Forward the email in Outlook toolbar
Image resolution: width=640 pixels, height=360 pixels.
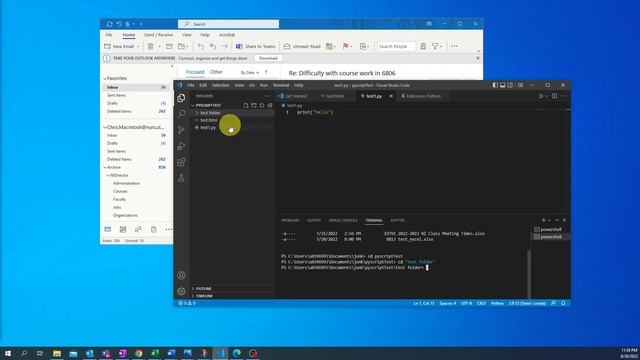224,47
